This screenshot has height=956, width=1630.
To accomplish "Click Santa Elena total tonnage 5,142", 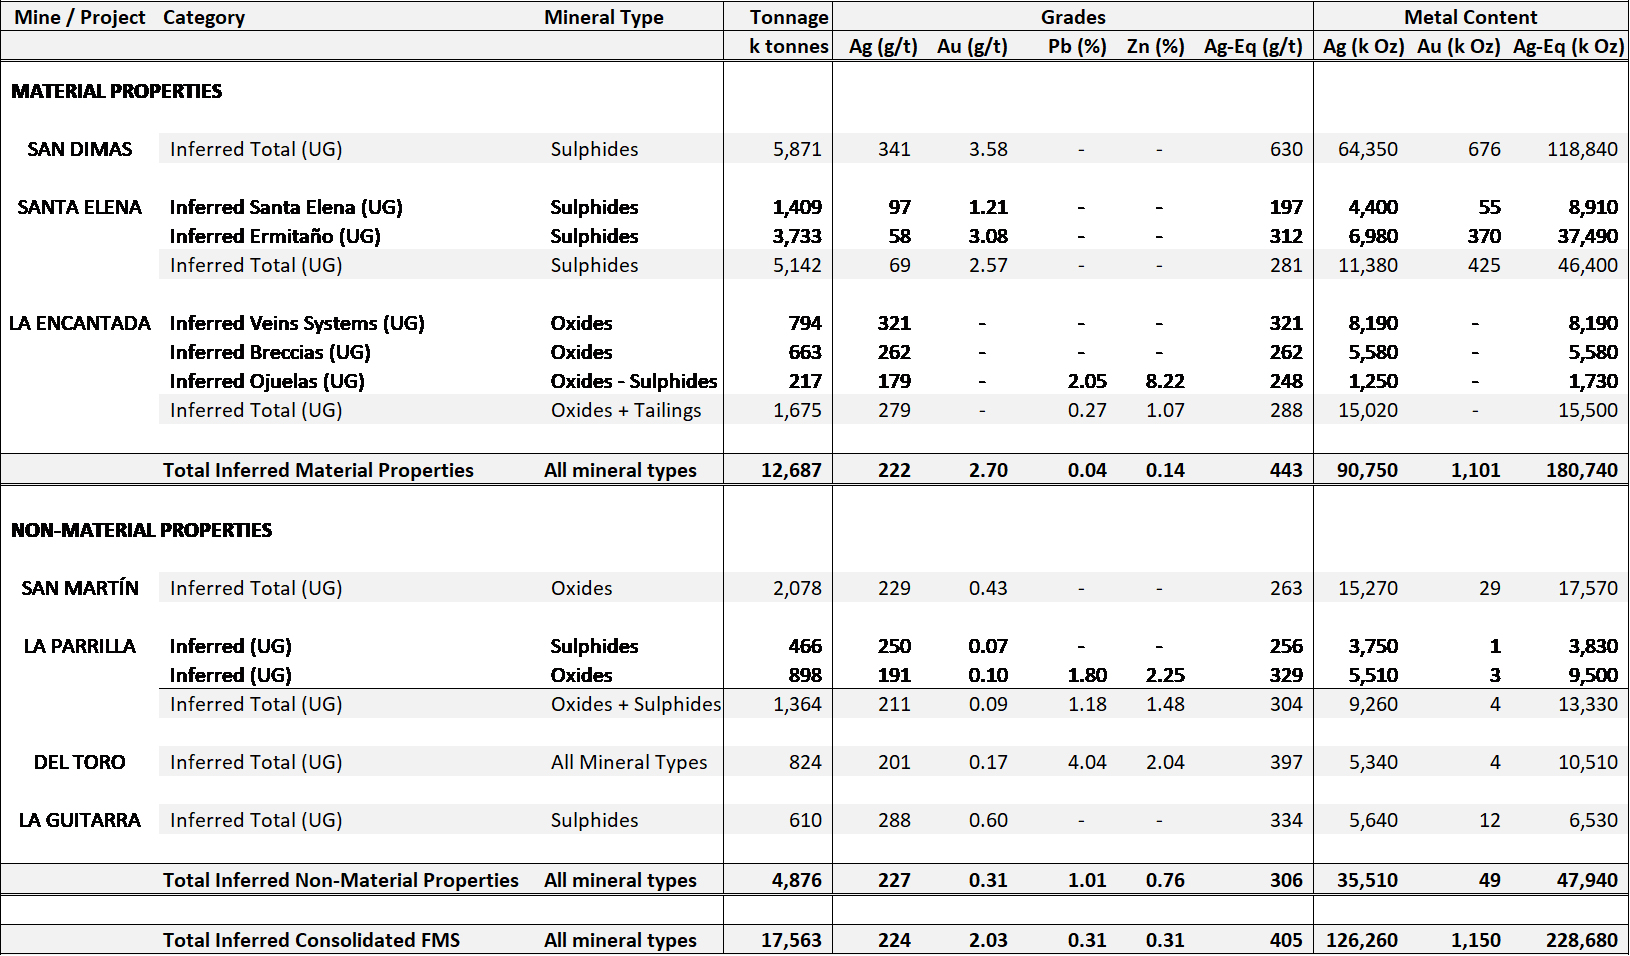I will coord(797,265).
